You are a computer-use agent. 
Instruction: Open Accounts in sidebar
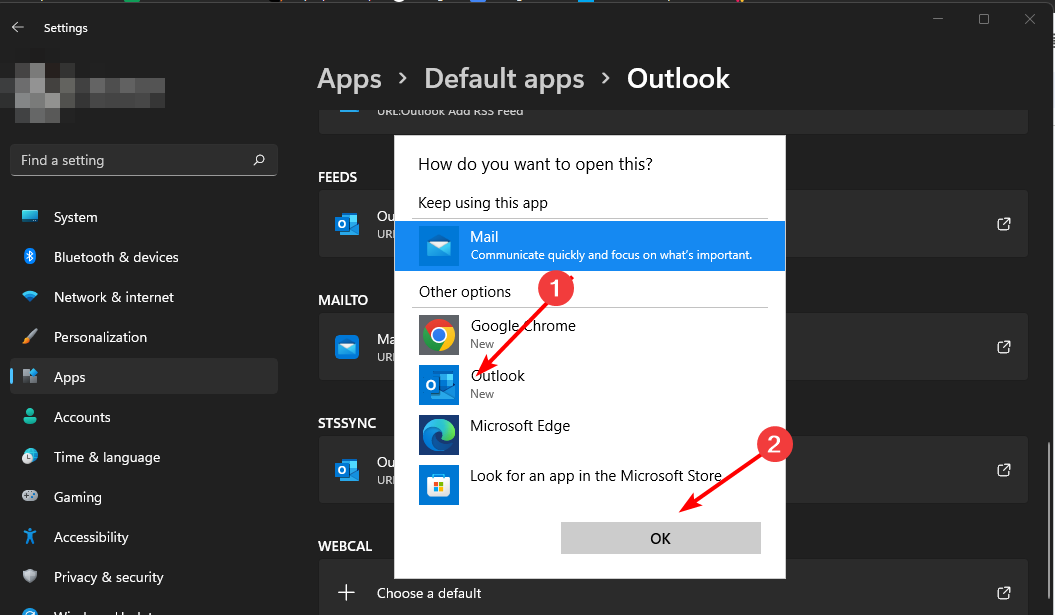point(144,417)
